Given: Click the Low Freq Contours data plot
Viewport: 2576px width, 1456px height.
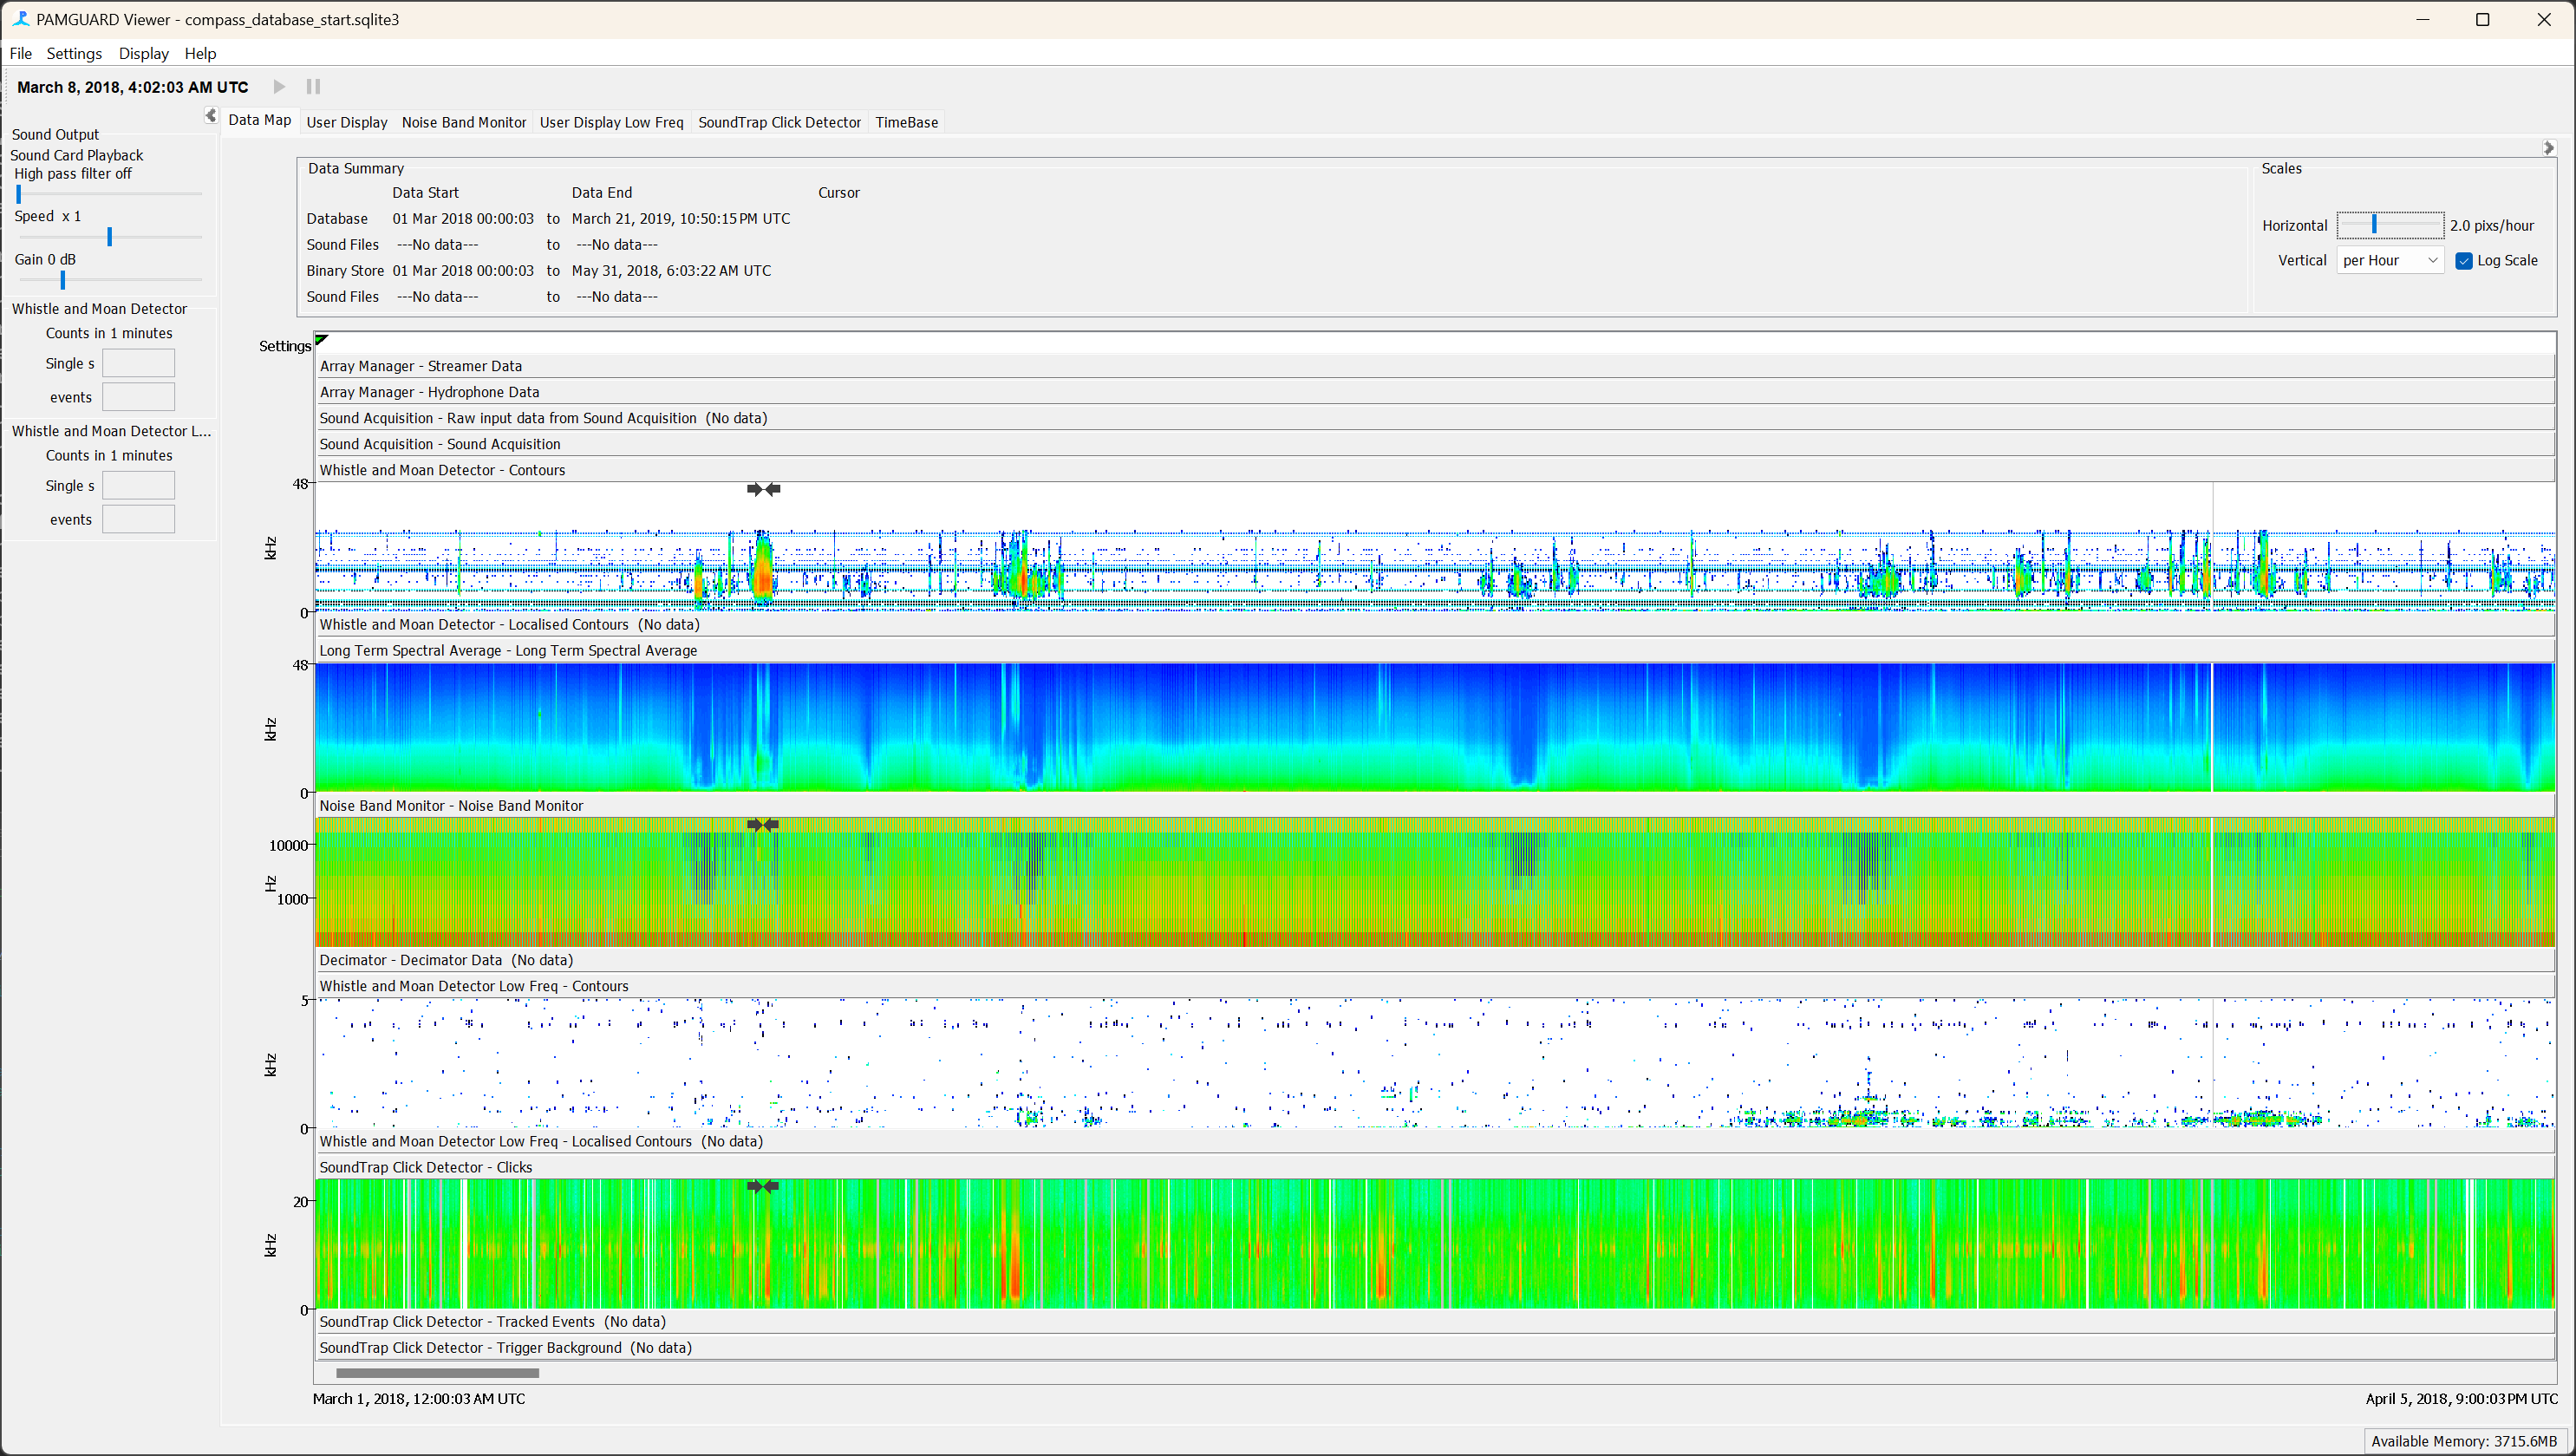Looking at the screenshot, I should point(1435,1063).
